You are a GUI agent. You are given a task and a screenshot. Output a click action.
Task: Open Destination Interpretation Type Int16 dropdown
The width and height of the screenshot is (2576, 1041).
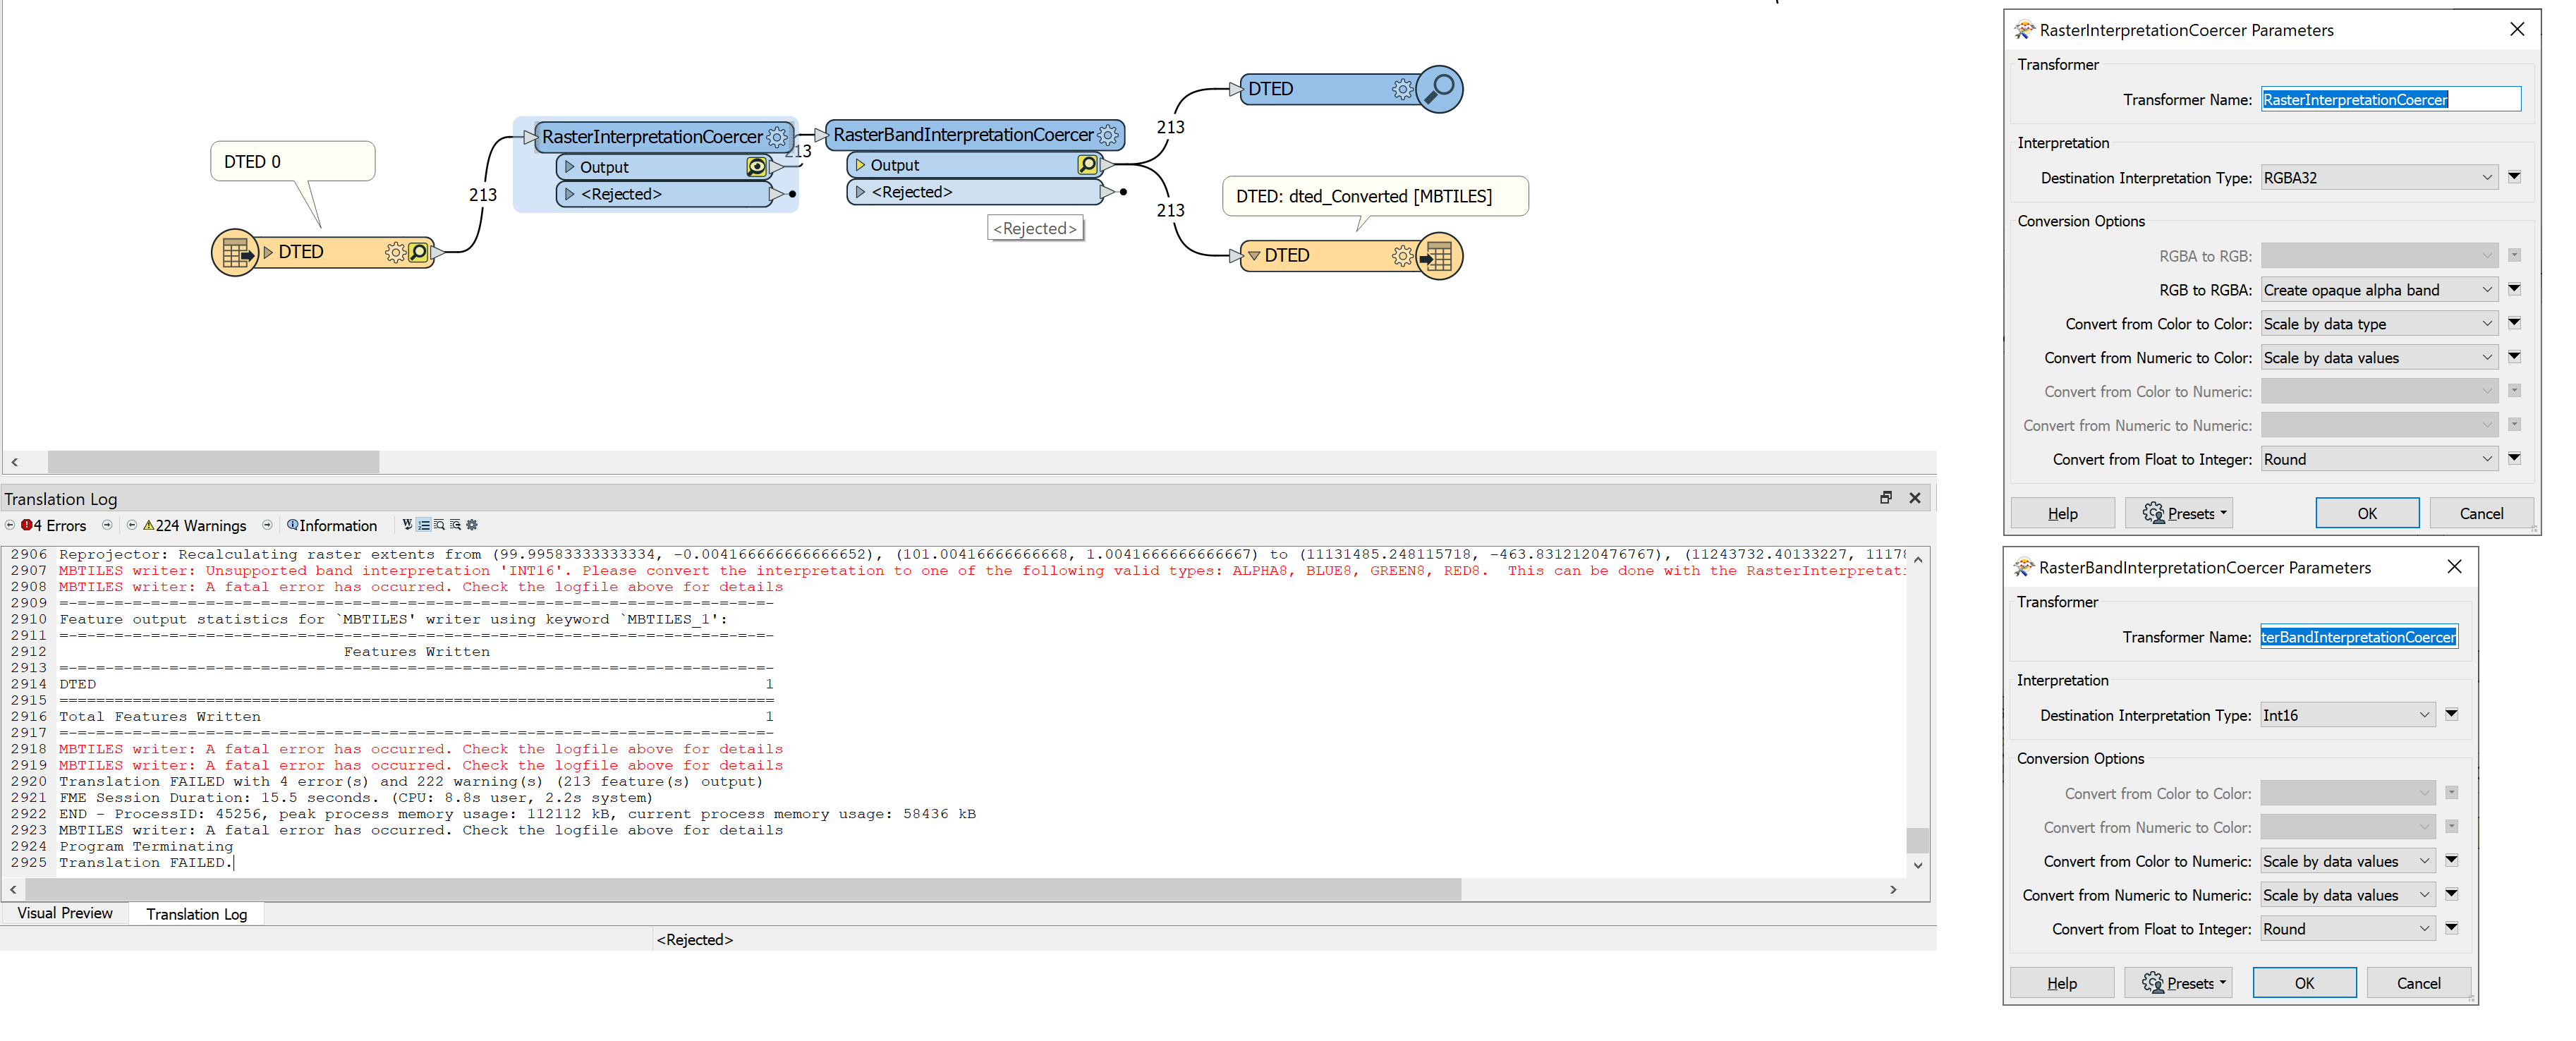pyautogui.click(x=2347, y=715)
